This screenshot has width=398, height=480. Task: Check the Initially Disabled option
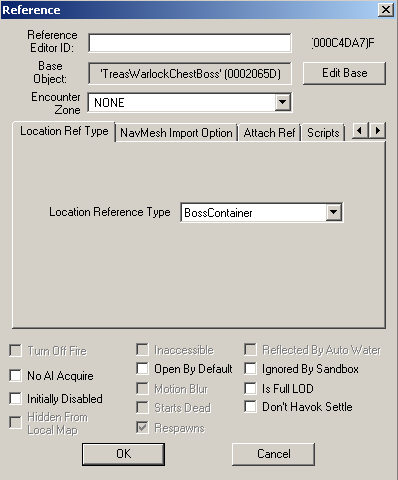click(x=15, y=398)
